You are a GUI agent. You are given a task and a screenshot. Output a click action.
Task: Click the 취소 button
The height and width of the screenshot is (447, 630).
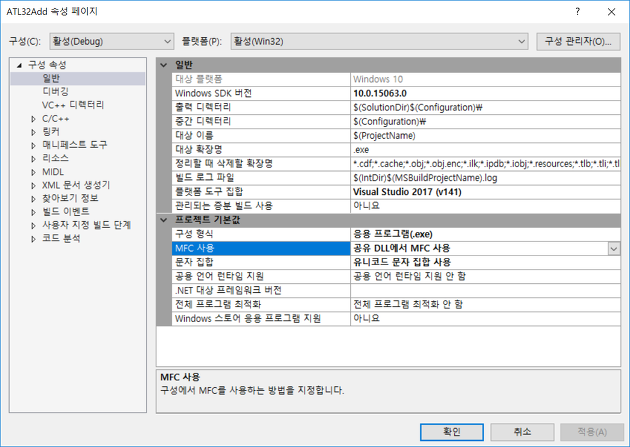pos(522,432)
